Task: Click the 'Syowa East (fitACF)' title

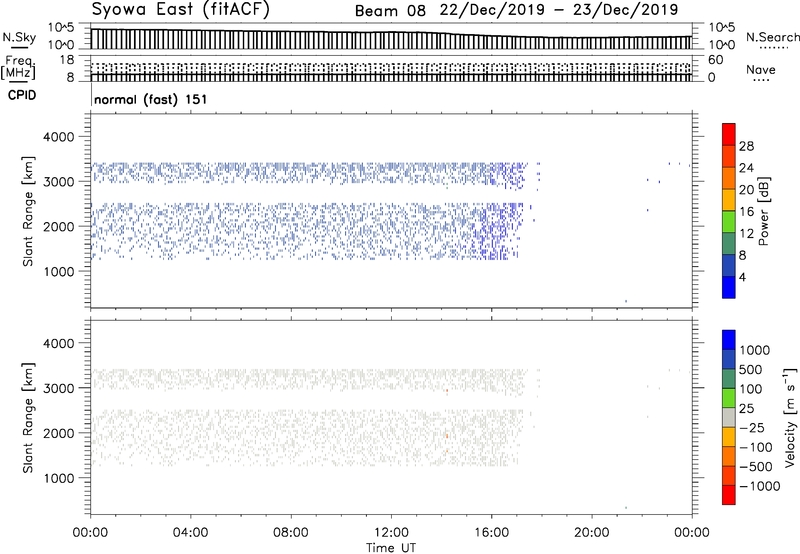Action: (x=180, y=9)
